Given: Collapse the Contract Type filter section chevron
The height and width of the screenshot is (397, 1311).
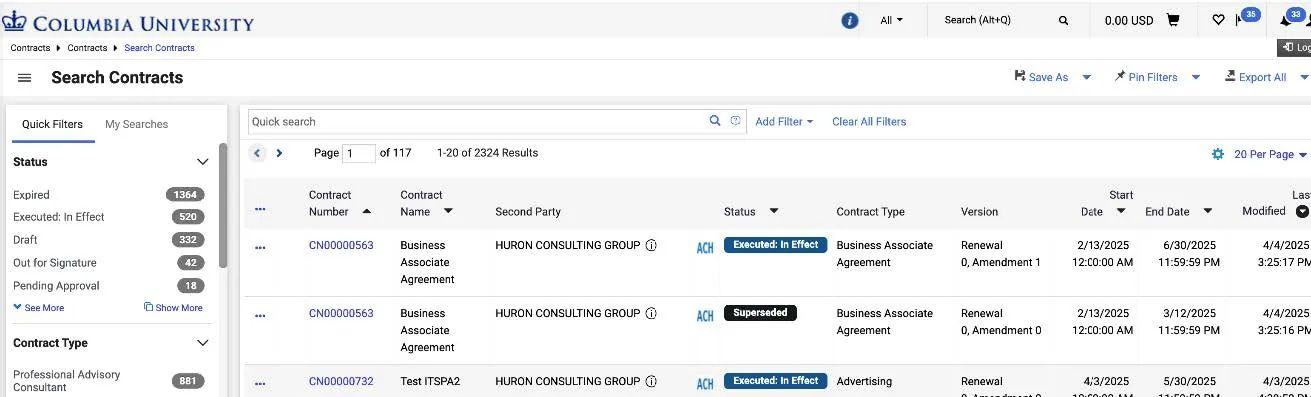Looking at the screenshot, I should pos(202,343).
